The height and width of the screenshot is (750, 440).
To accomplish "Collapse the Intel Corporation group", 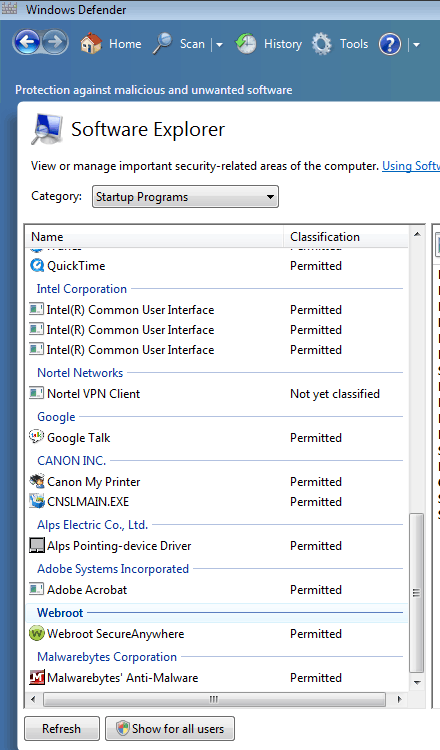I will tap(81, 289).
